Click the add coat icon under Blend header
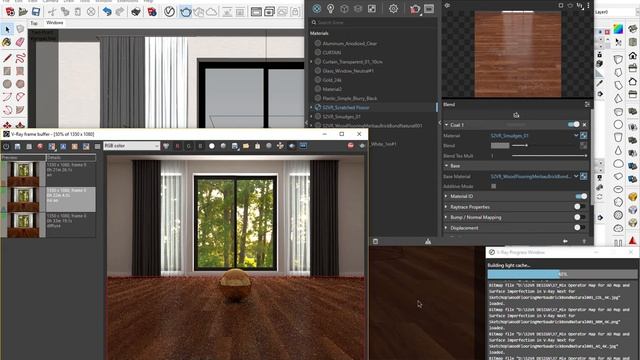Screen dimensions: 640x360 tap(516, 115)
